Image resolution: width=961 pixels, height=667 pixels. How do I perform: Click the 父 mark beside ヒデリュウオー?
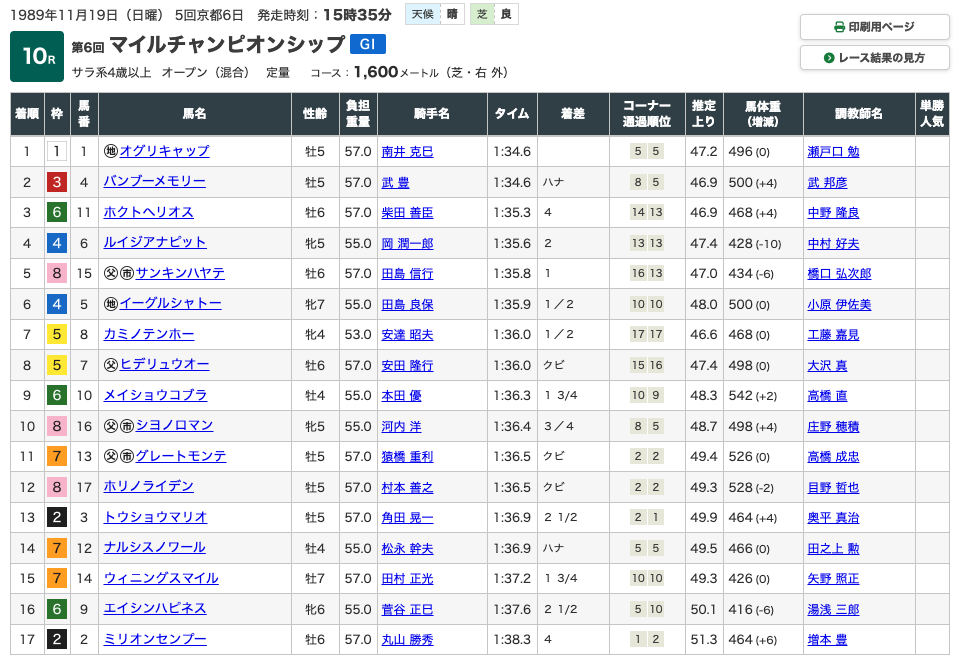111,365
